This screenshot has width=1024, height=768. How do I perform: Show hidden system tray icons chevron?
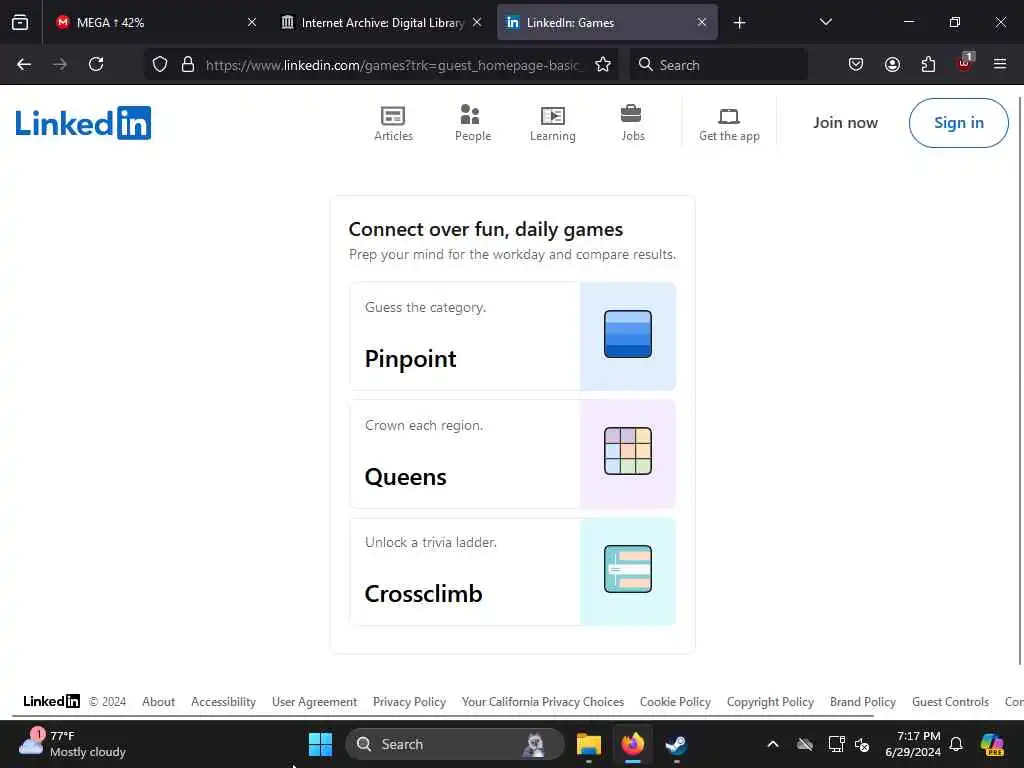tap(773, 744)
